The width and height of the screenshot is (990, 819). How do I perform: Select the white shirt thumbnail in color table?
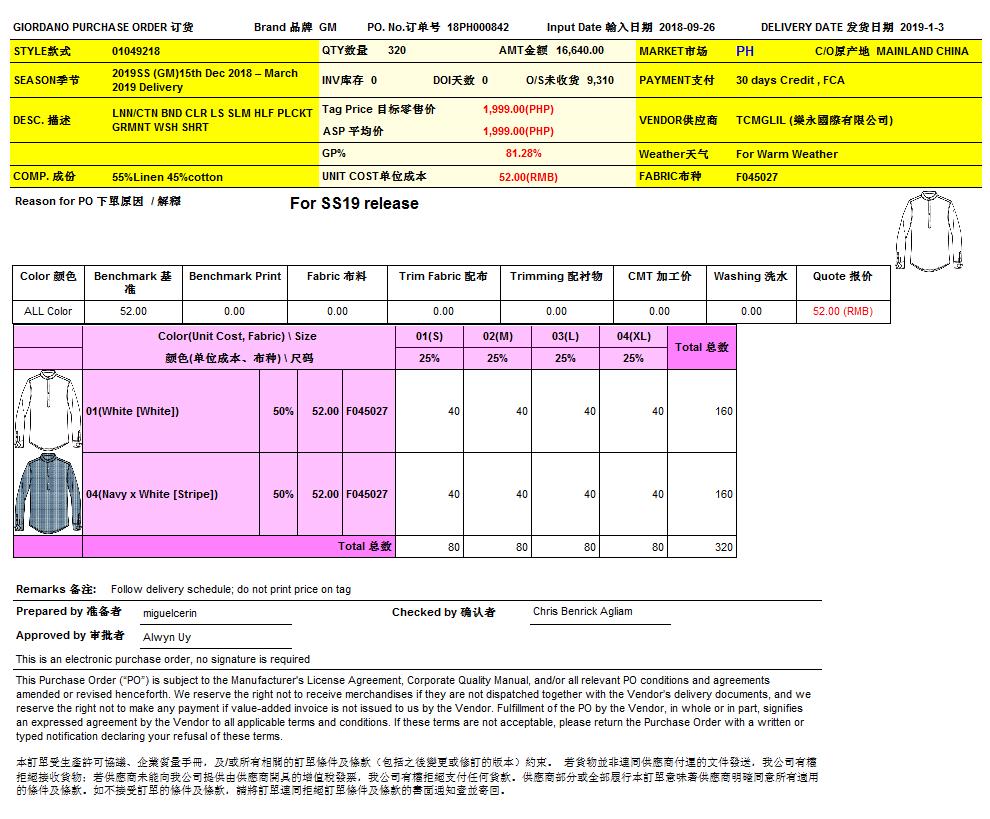pos(47,410)
